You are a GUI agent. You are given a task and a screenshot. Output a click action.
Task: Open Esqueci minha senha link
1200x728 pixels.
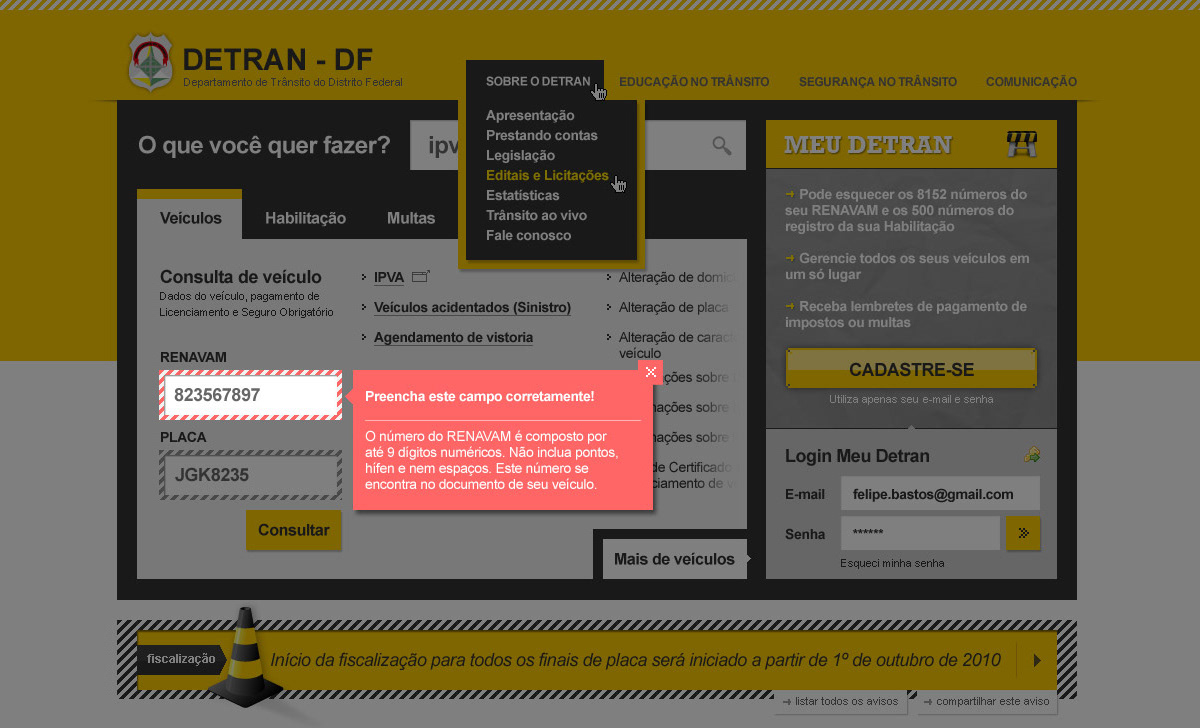click(x=892, y=563)
